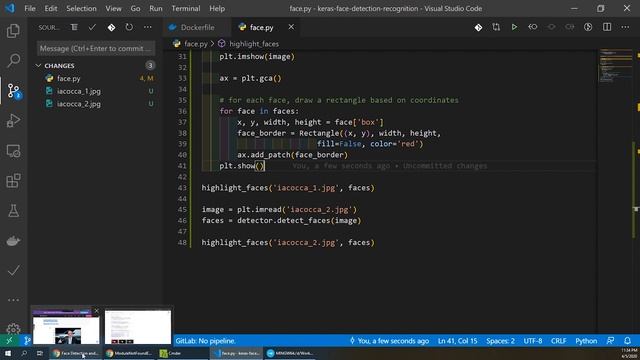The image size is (640, 360).
Task: Open the Manage gear settings
Action: [x=13, y=329]
